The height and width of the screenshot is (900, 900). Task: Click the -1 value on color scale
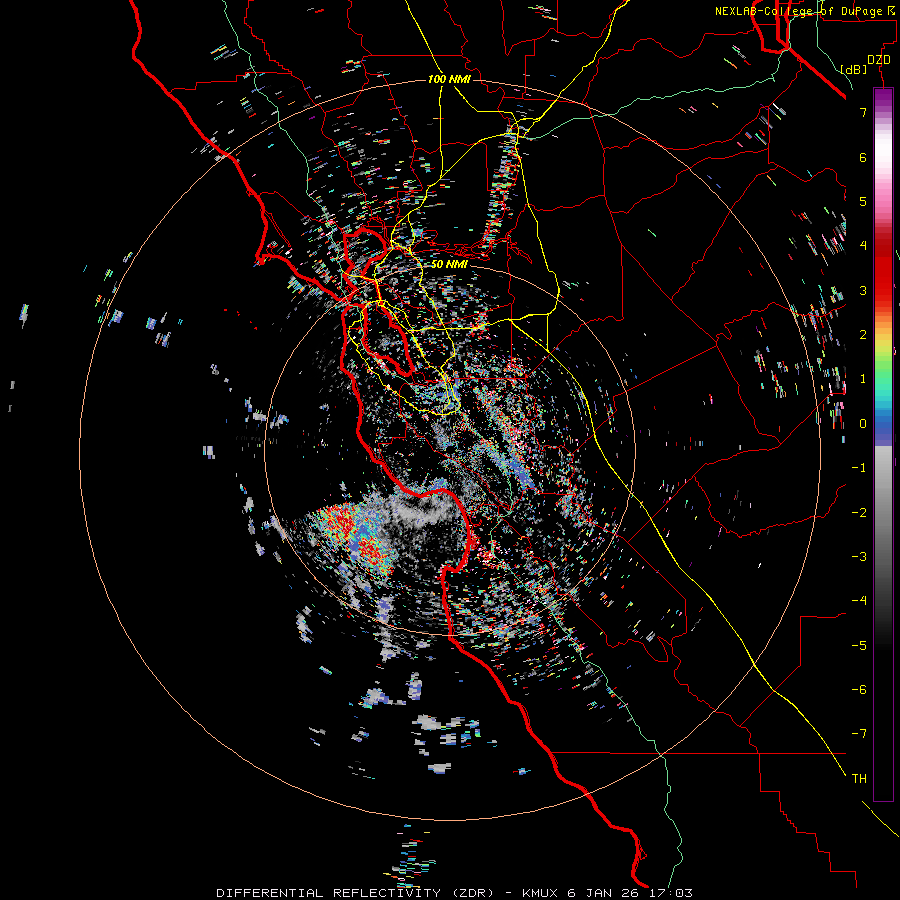click(x=859, y=468)
